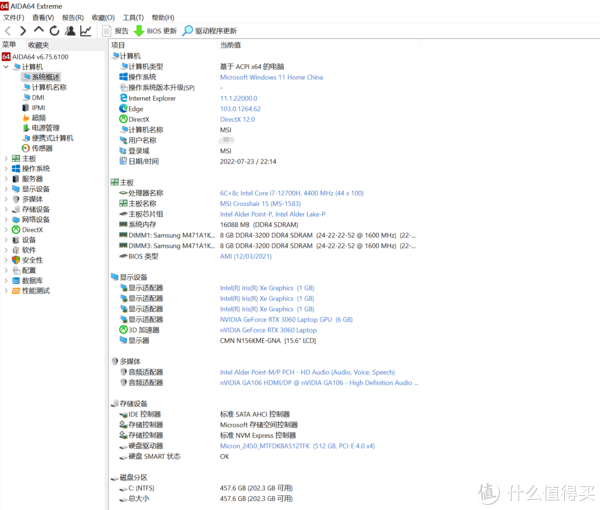Expand the 服务器 tree node

[x=6, y=179]
